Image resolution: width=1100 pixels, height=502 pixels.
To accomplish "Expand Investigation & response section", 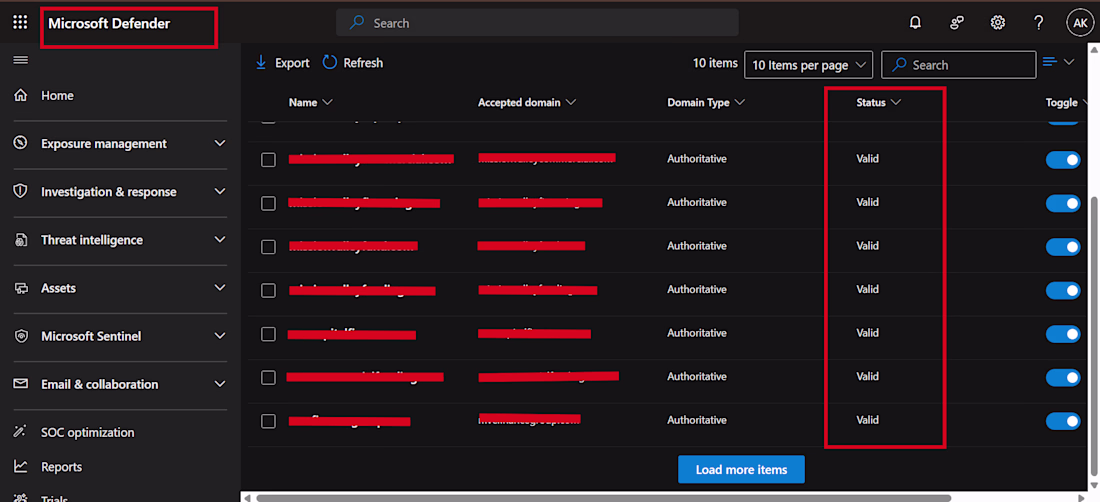I will coord(120,192).
